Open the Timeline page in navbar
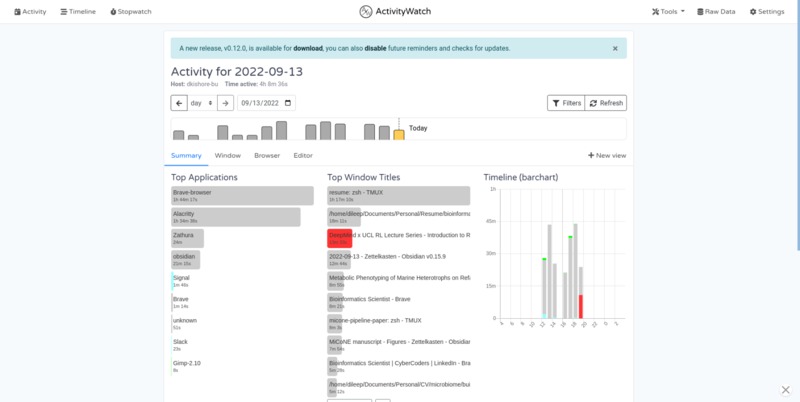The height and width of the screenshot is (402, 800). (78, 12)
